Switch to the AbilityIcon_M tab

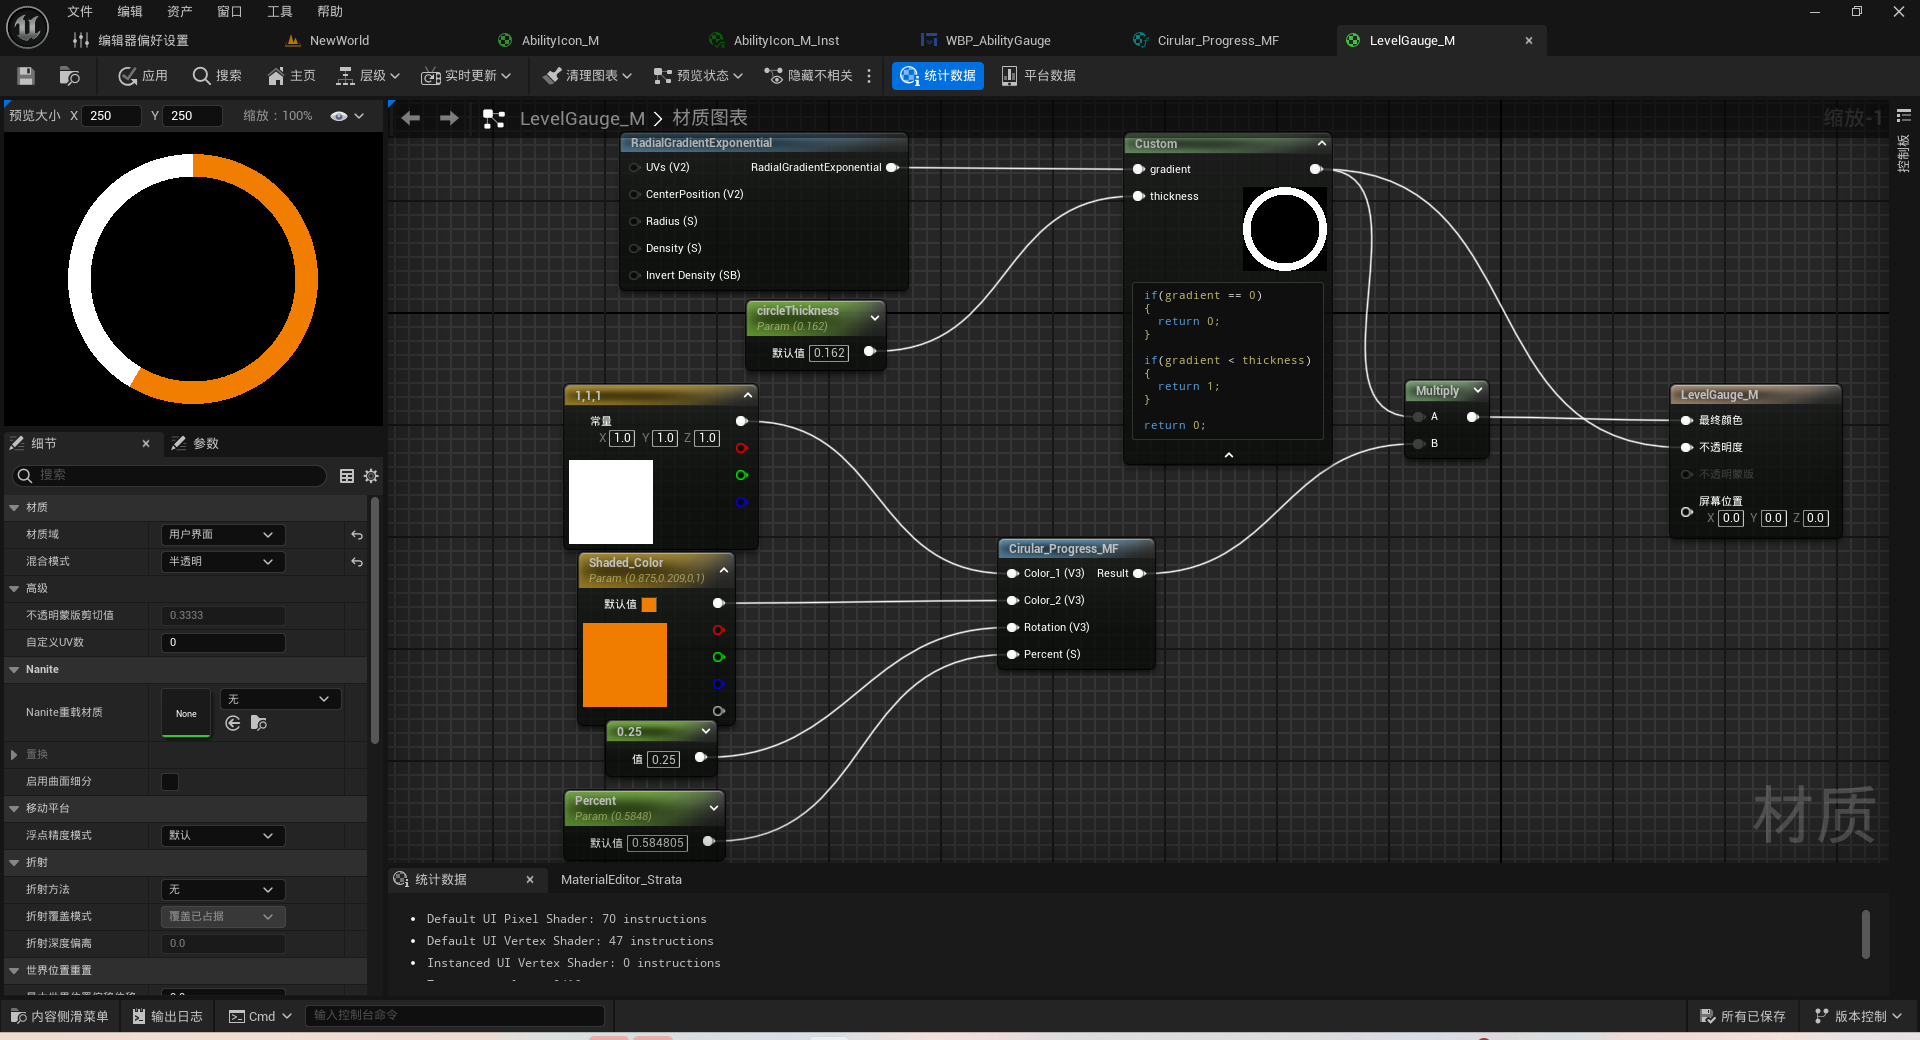point(560,41)
